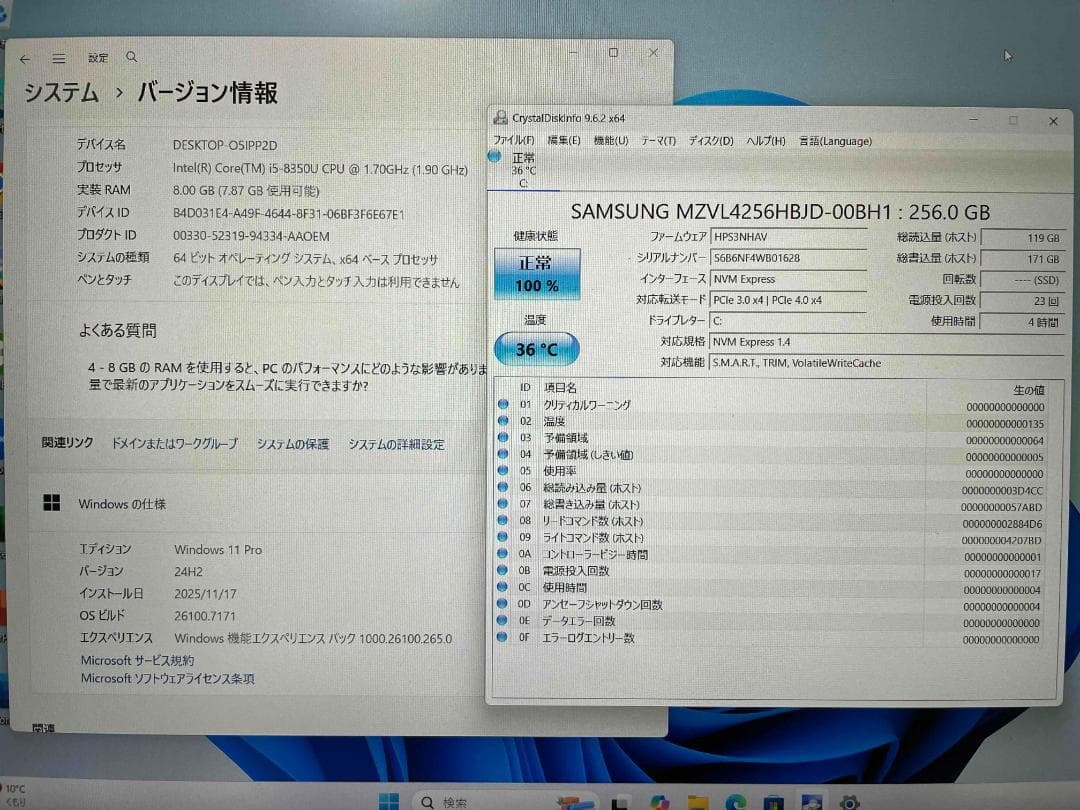
Task: Click status circle of 03 予備領域 row
Action: [x=503, y=437]
